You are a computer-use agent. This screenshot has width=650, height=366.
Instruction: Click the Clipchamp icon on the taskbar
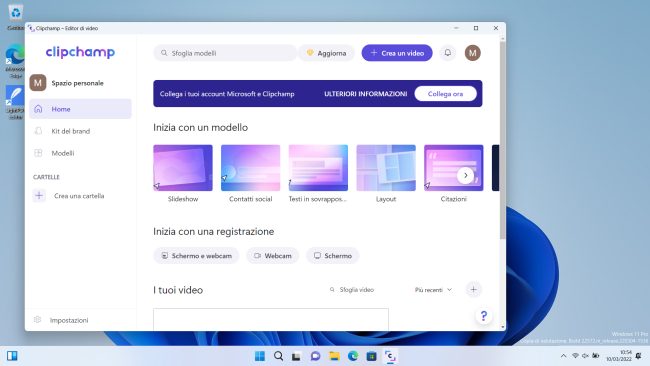point(390,356)
